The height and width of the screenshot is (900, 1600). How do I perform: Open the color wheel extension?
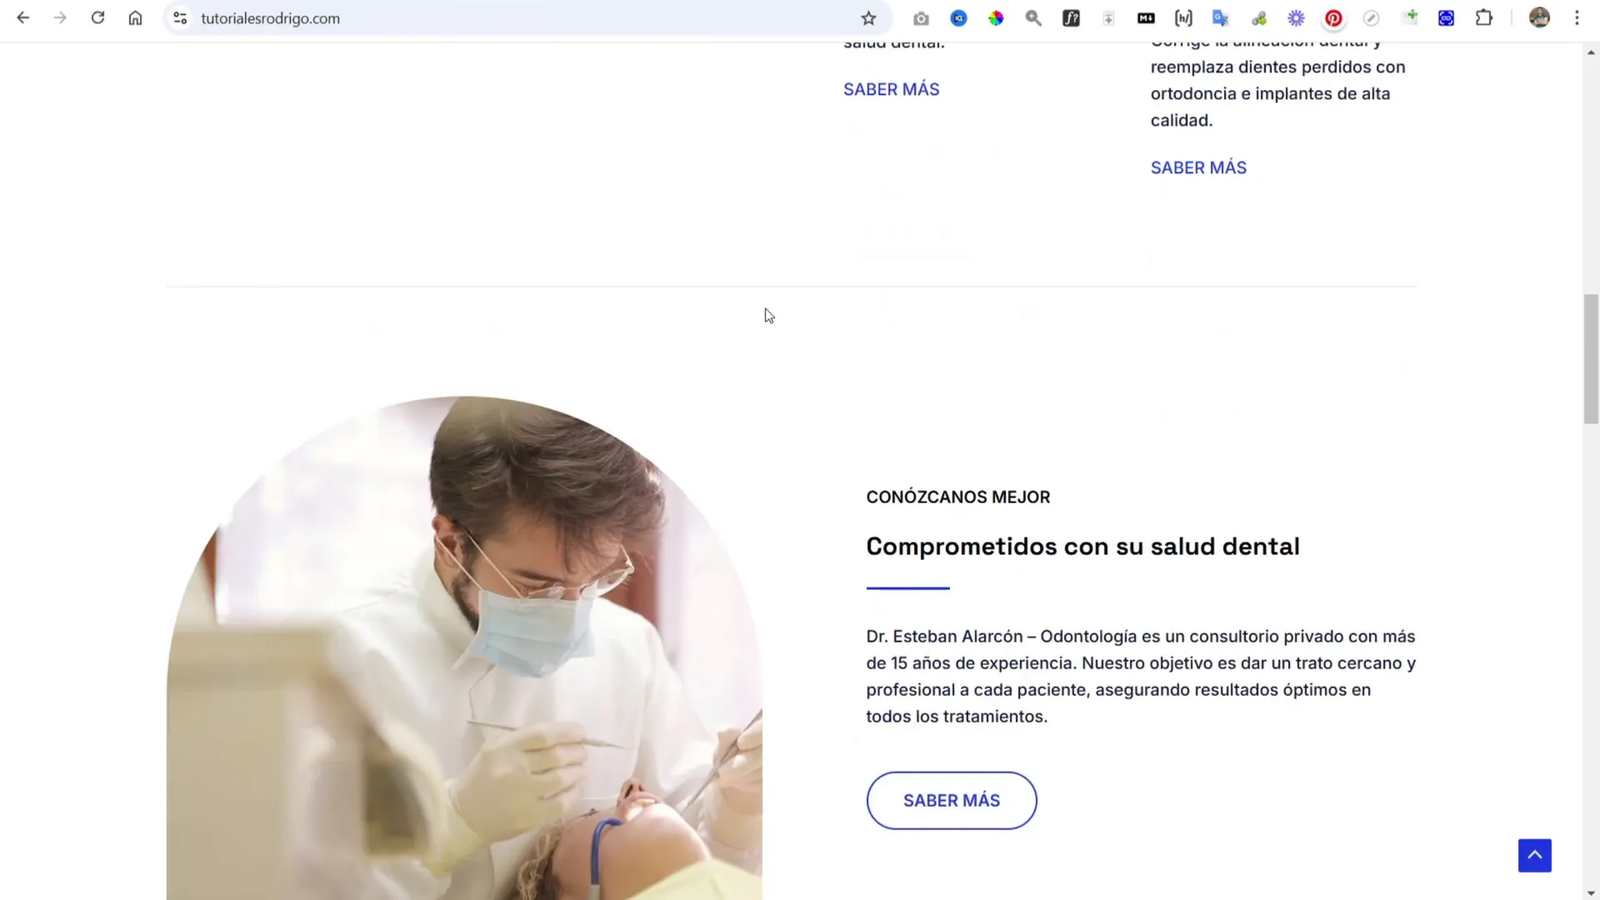coord(996,18)
